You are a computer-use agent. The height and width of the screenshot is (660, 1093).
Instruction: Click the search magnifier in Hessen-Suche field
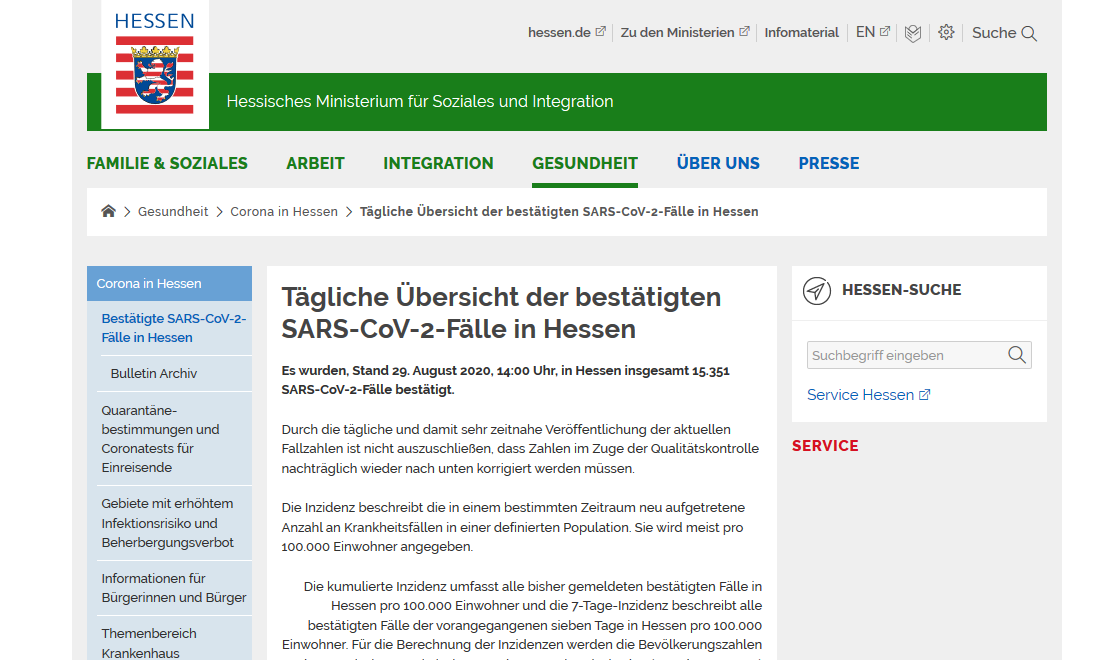tap(1017, 355)
